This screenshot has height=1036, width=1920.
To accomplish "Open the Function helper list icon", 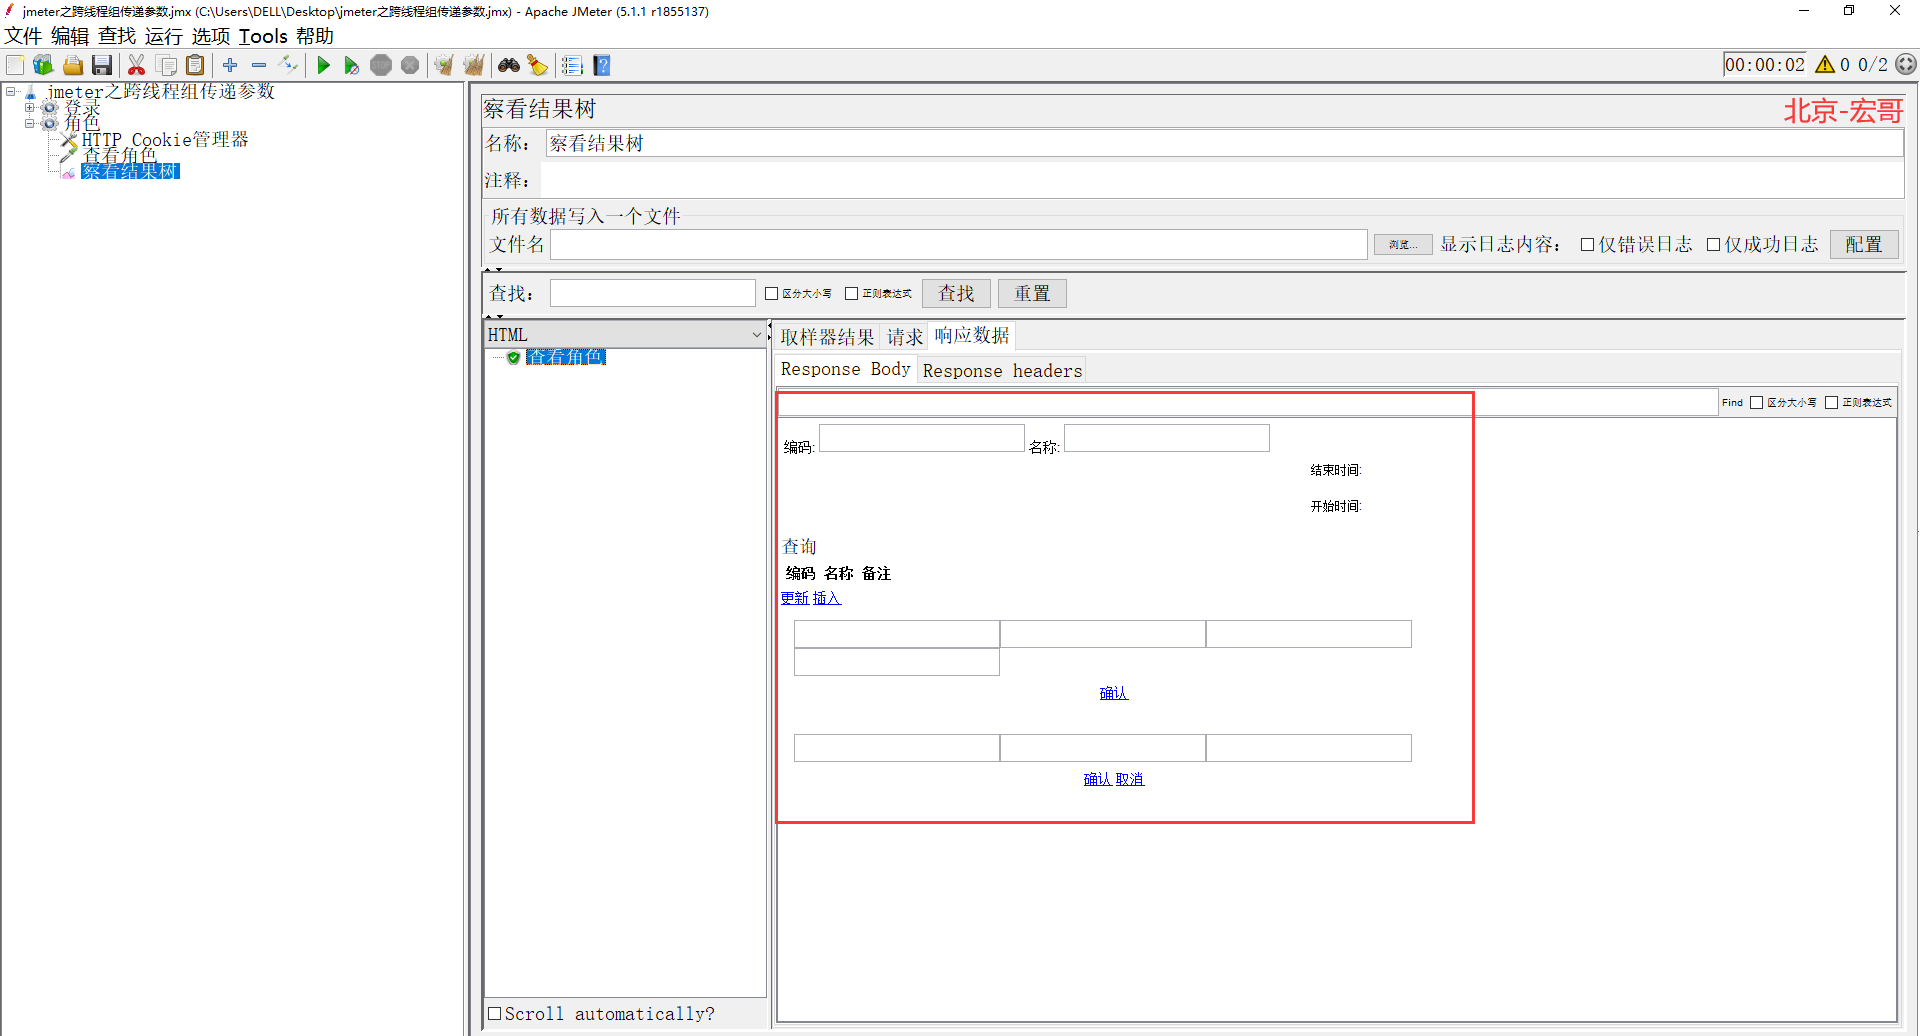I will (x=572, y=66).
